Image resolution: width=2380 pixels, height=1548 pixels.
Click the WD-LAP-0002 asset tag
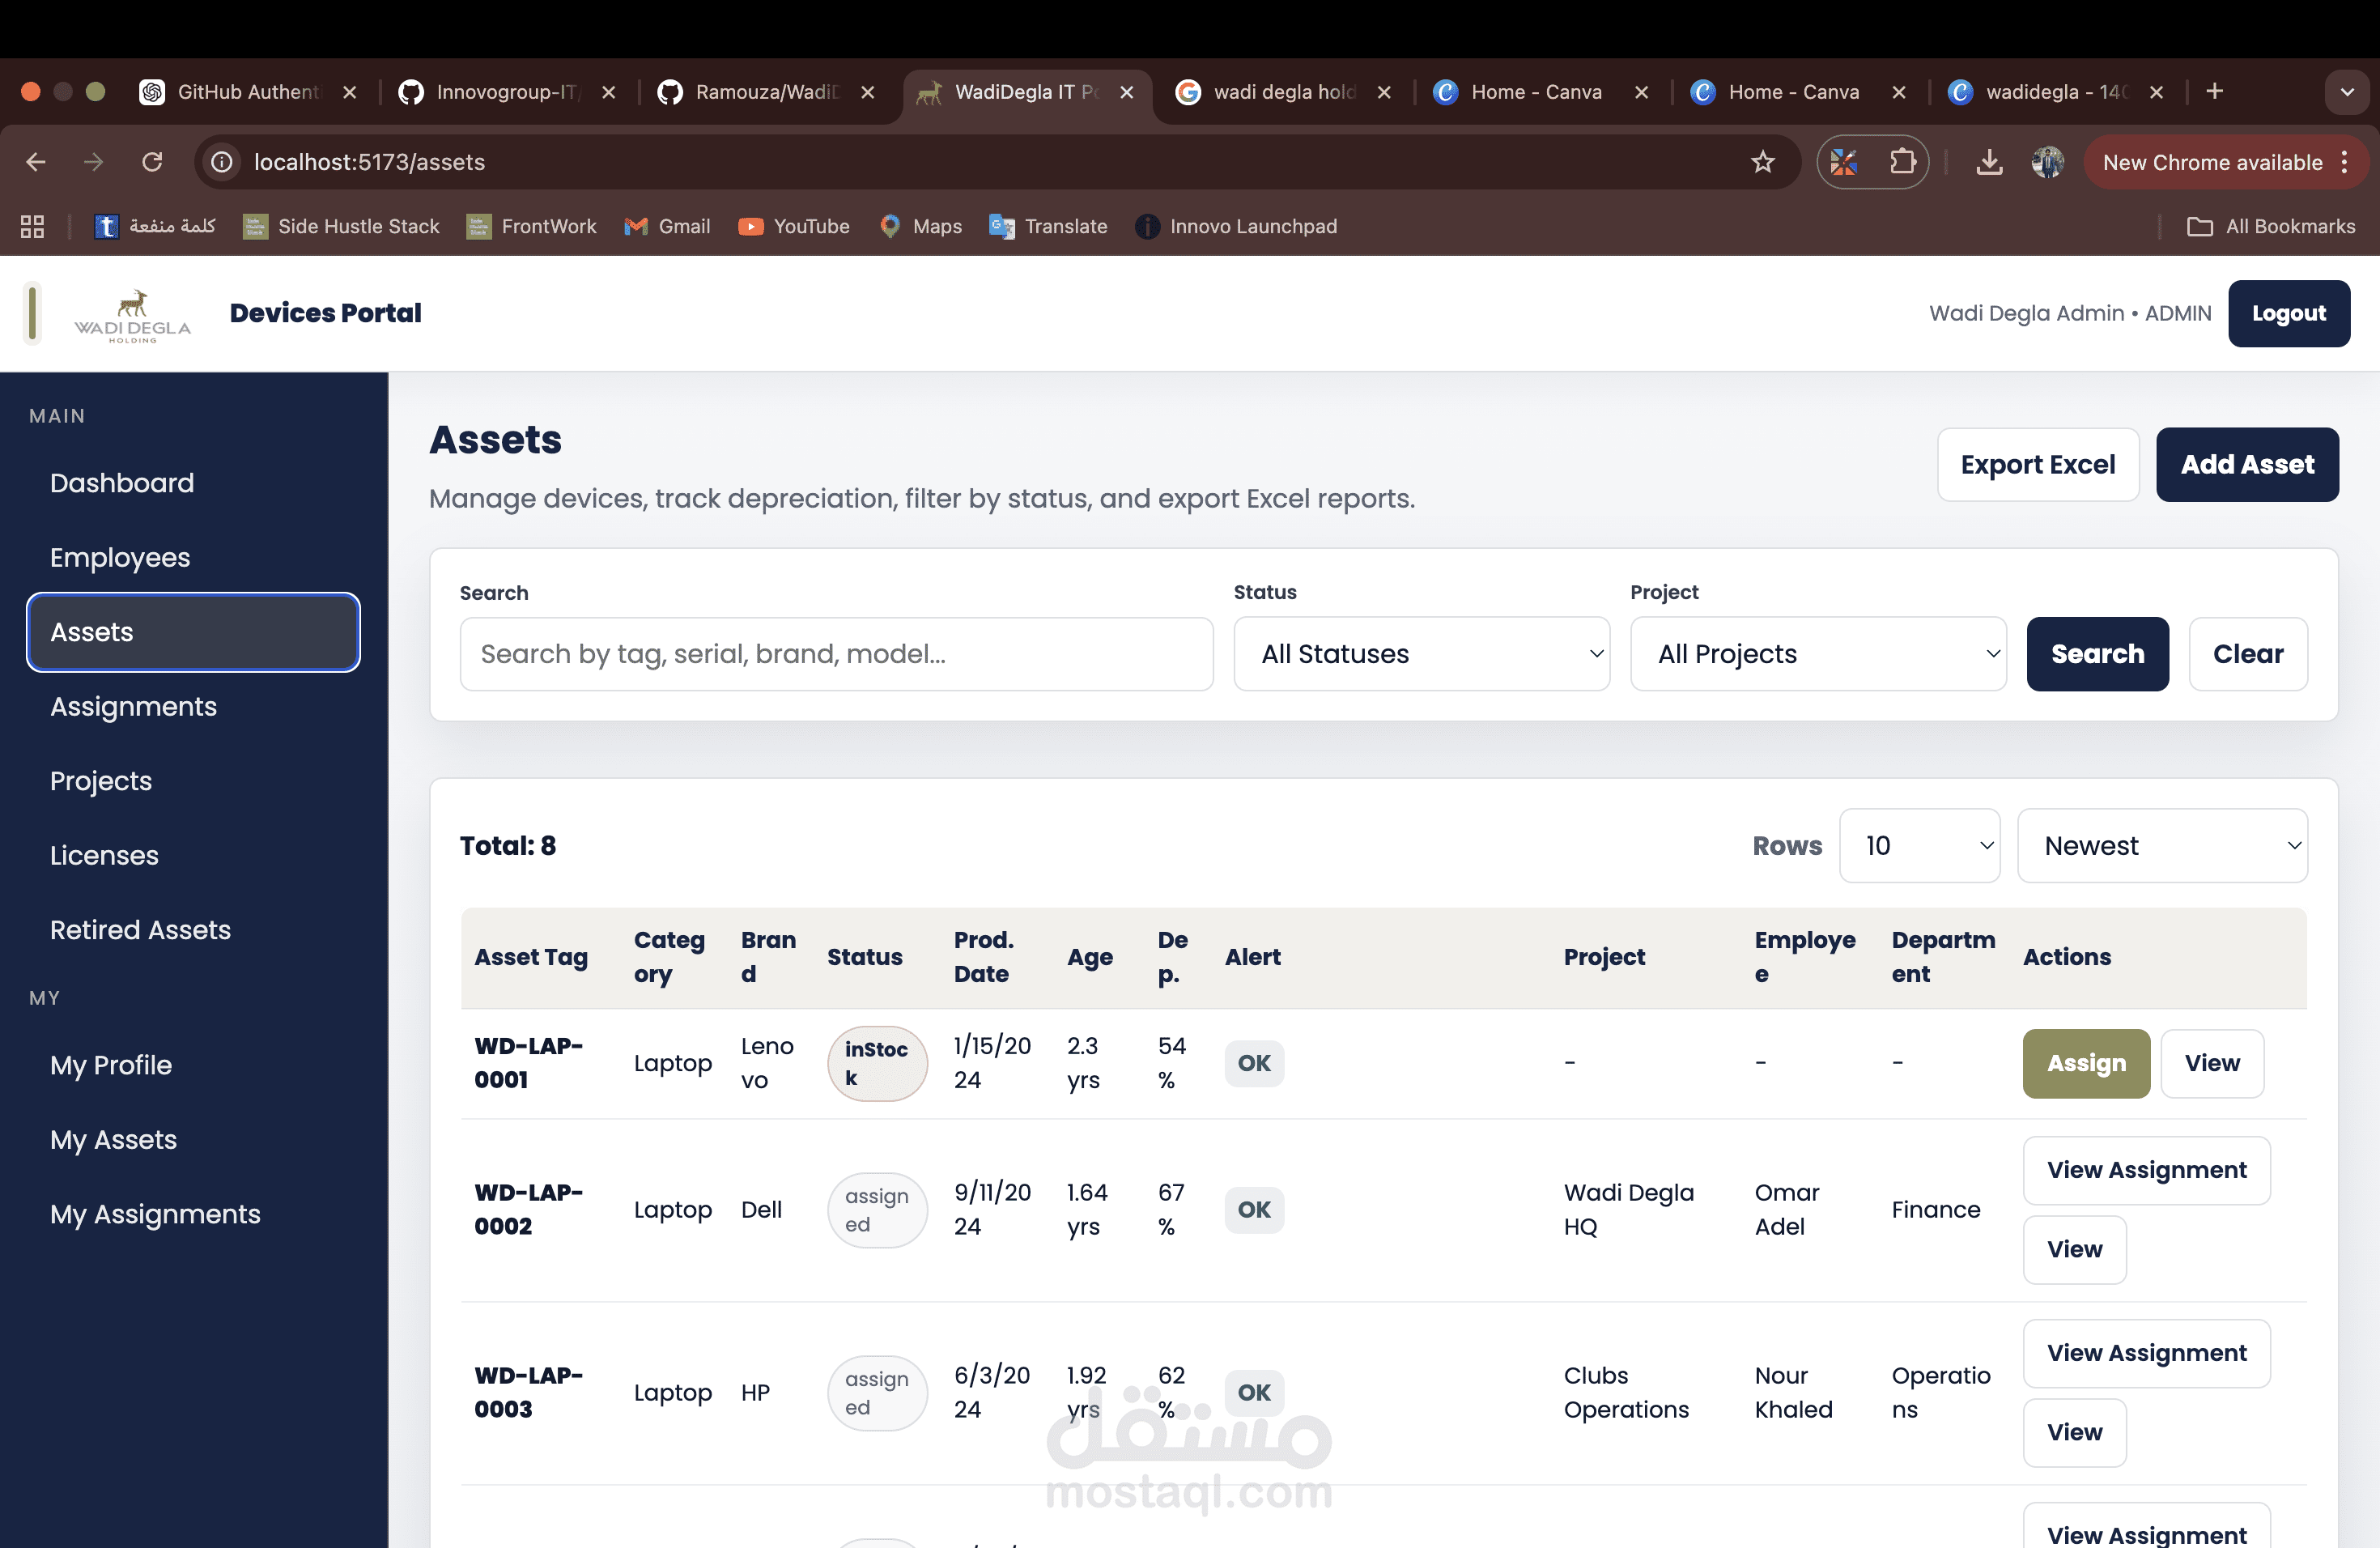[x=528, y=1209]
